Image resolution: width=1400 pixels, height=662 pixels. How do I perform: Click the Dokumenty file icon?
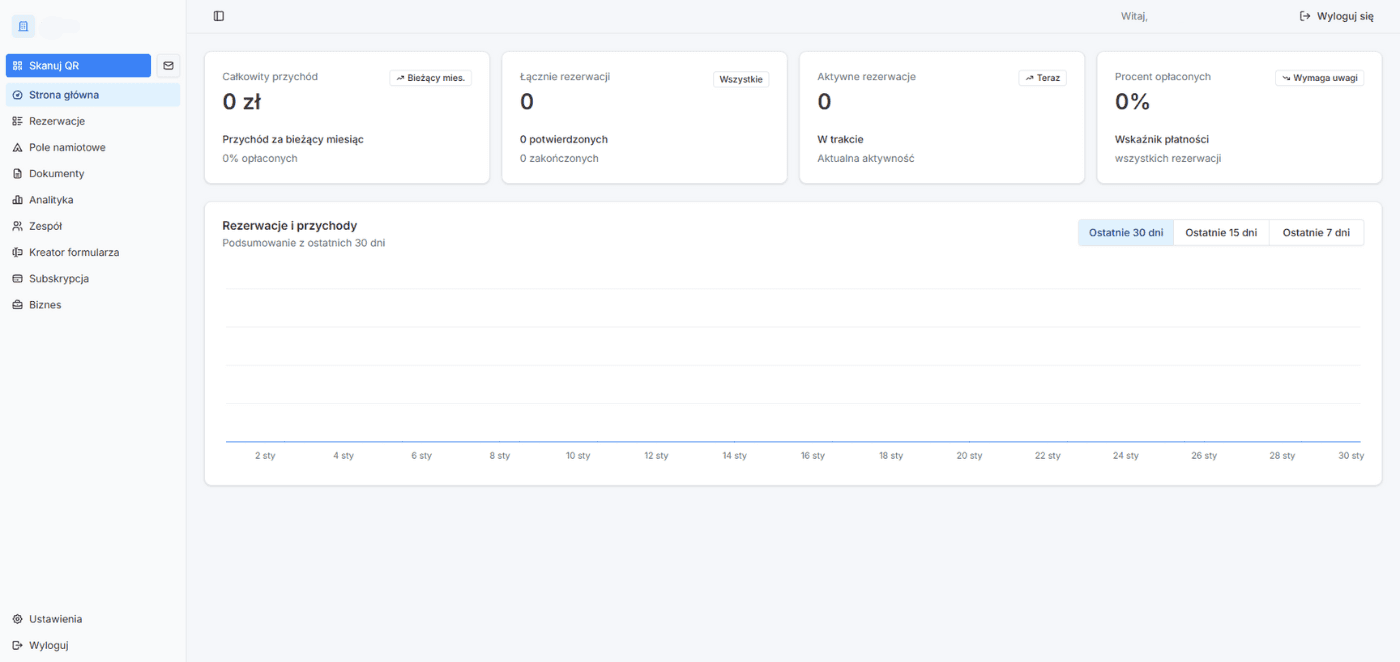[18, 173]
